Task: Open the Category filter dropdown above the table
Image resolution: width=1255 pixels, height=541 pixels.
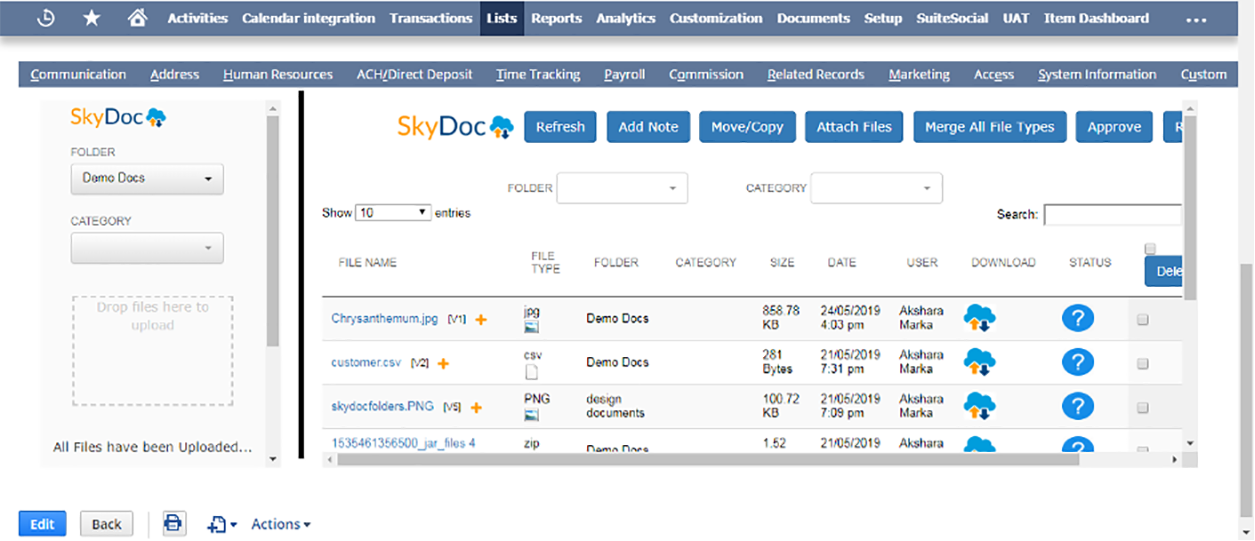Action: [876, 187]
